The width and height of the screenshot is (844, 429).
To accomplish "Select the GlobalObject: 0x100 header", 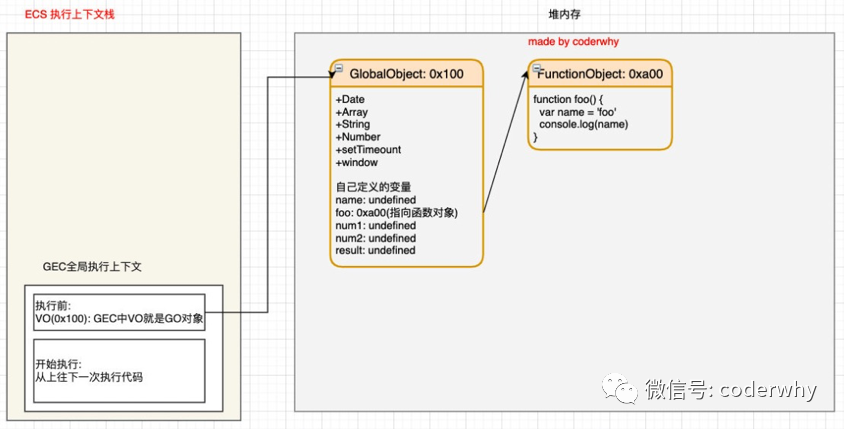I will point(406,74).
